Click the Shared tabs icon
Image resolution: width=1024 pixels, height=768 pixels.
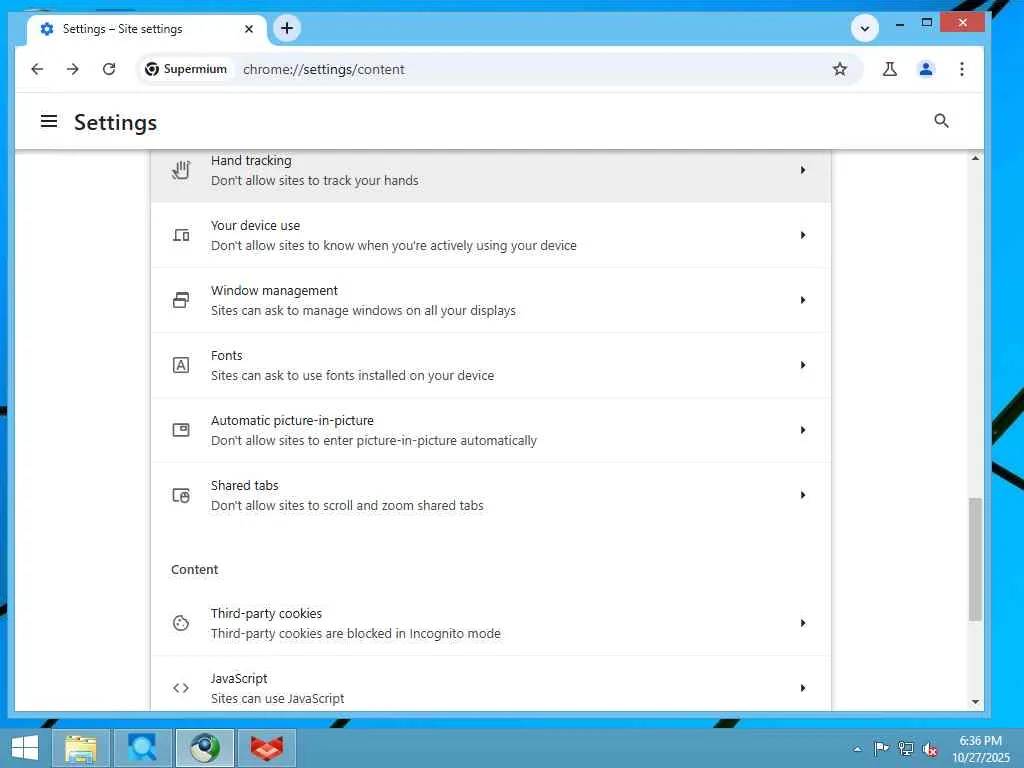tap(181, 495)
